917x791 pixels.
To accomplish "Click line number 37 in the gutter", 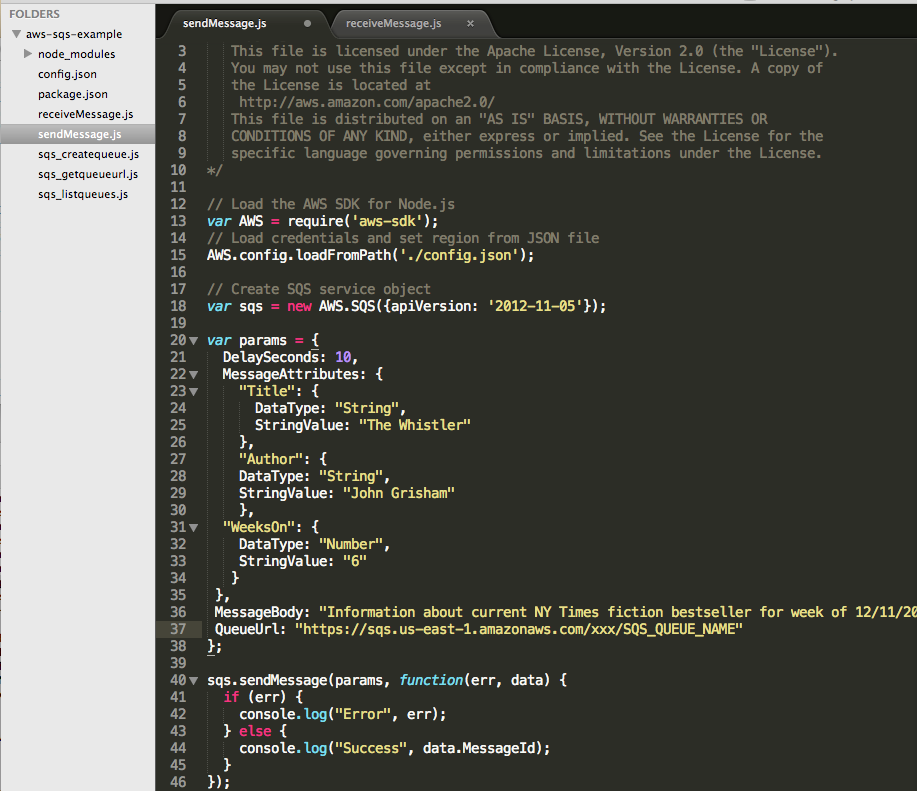I will 178,629.
